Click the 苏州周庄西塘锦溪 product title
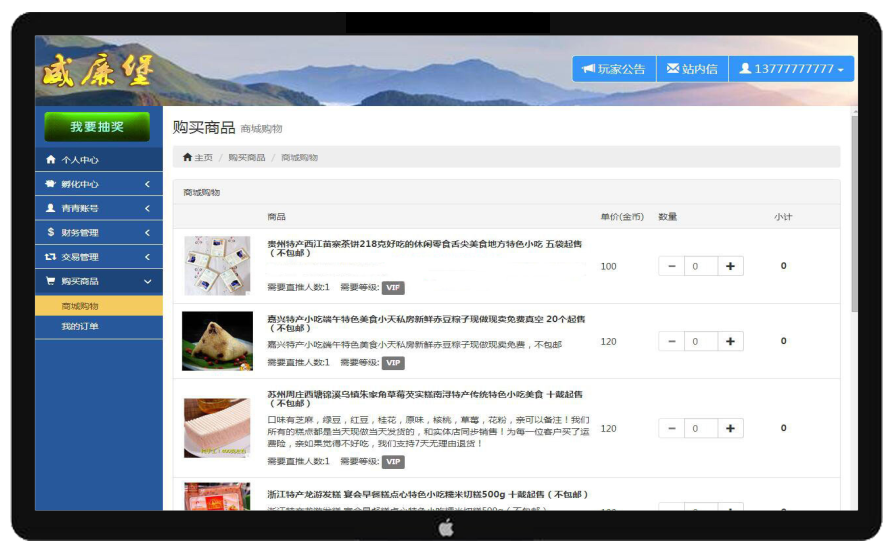This screenshot has width=895, height=556. coord(425,398)
